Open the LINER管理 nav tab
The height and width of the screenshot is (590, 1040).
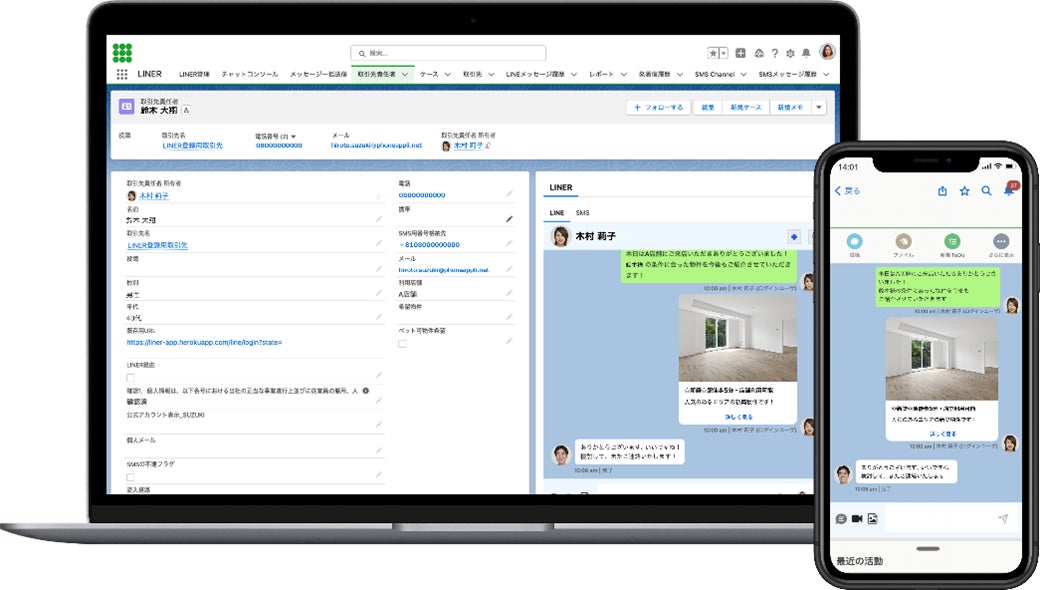click(x=194, y=74)
